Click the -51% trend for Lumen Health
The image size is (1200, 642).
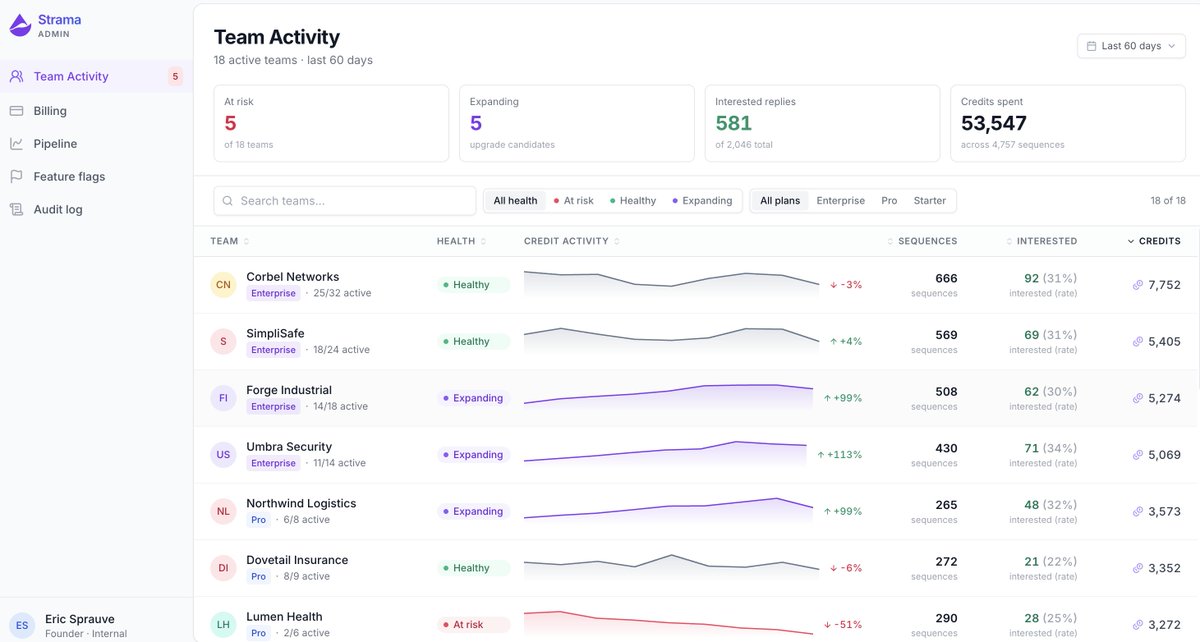pos(843,625)
